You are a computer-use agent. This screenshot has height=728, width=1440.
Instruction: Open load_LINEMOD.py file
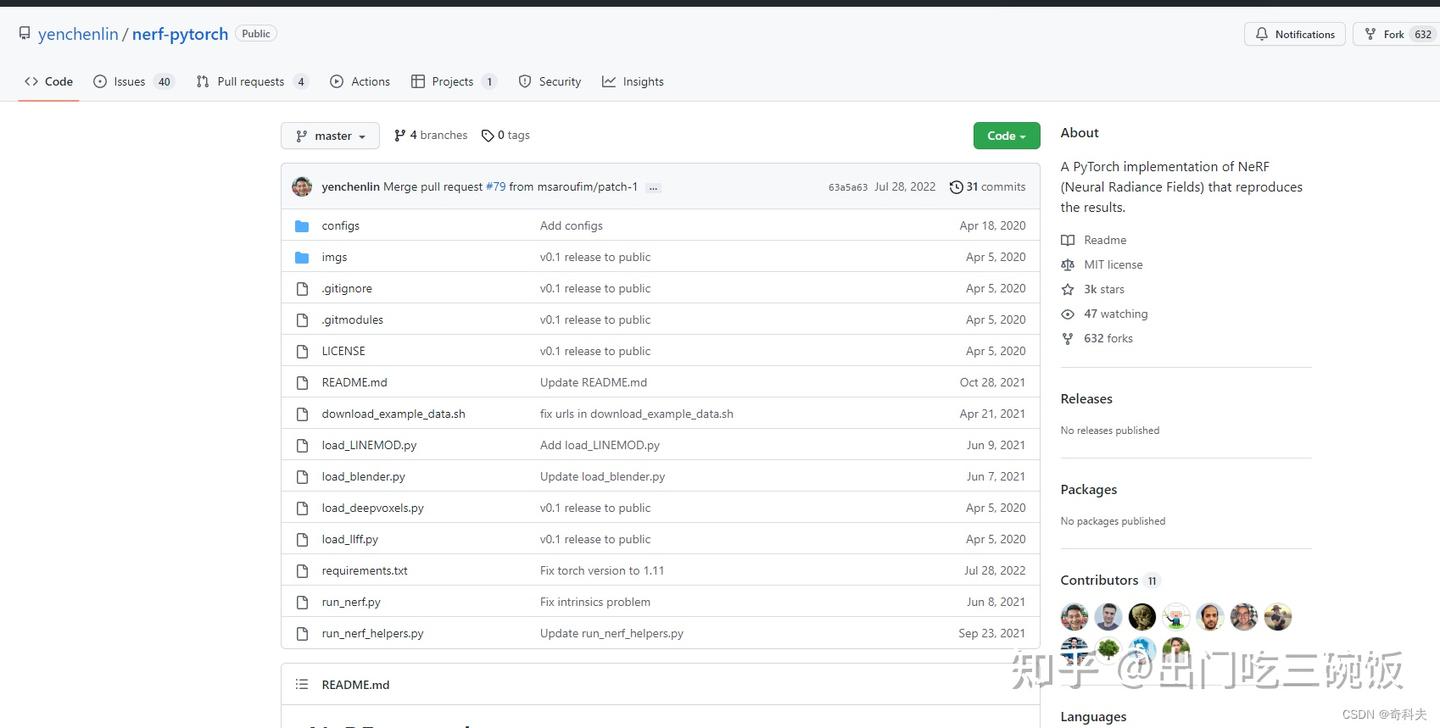369,445
